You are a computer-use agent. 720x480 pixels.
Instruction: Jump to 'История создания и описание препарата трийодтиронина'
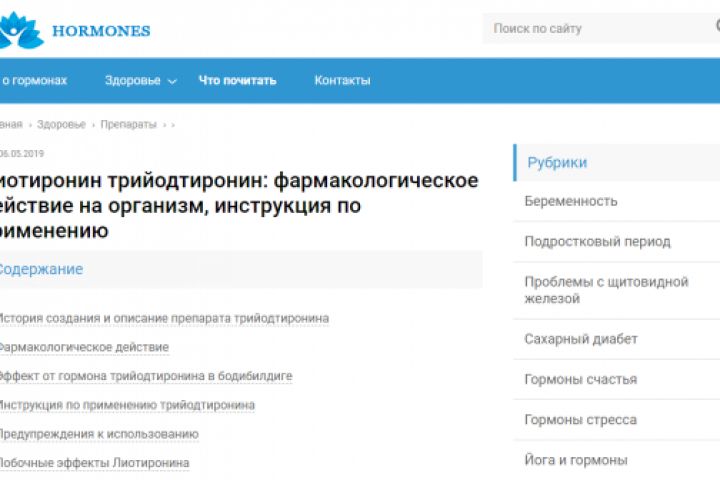click(x=164, y=318)
